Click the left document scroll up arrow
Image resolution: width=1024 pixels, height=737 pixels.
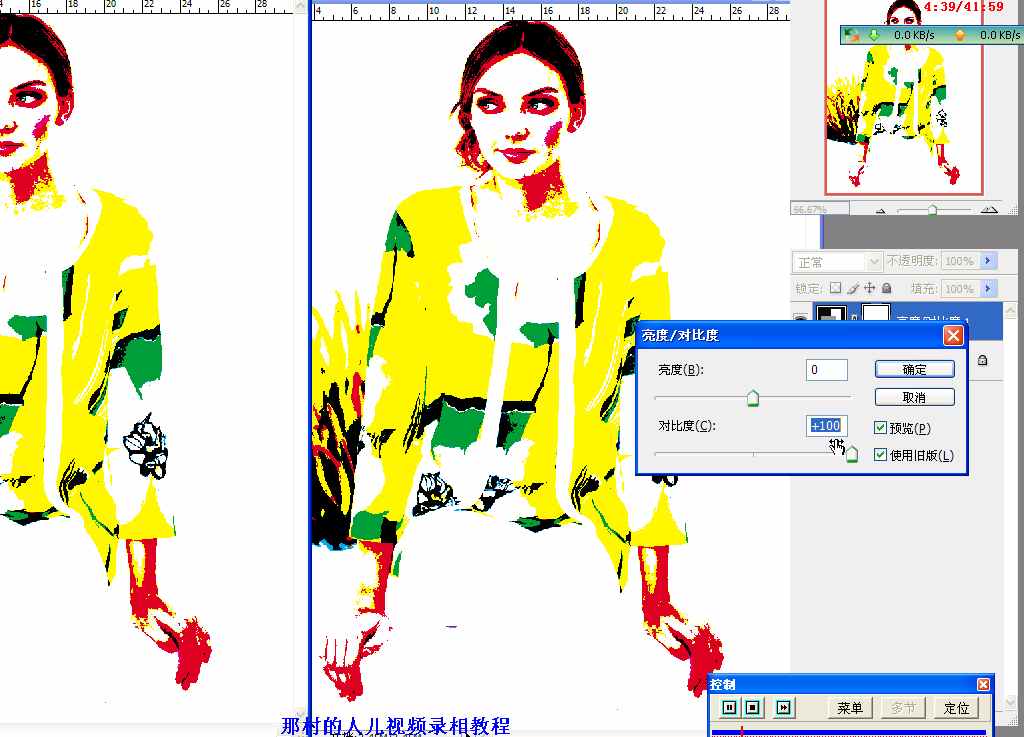[x=300, y=7]
